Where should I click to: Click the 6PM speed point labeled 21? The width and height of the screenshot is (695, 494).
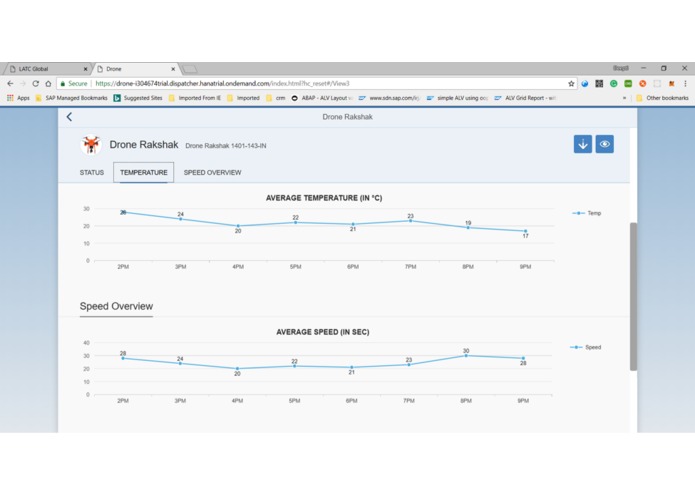(x=351, y=367)
